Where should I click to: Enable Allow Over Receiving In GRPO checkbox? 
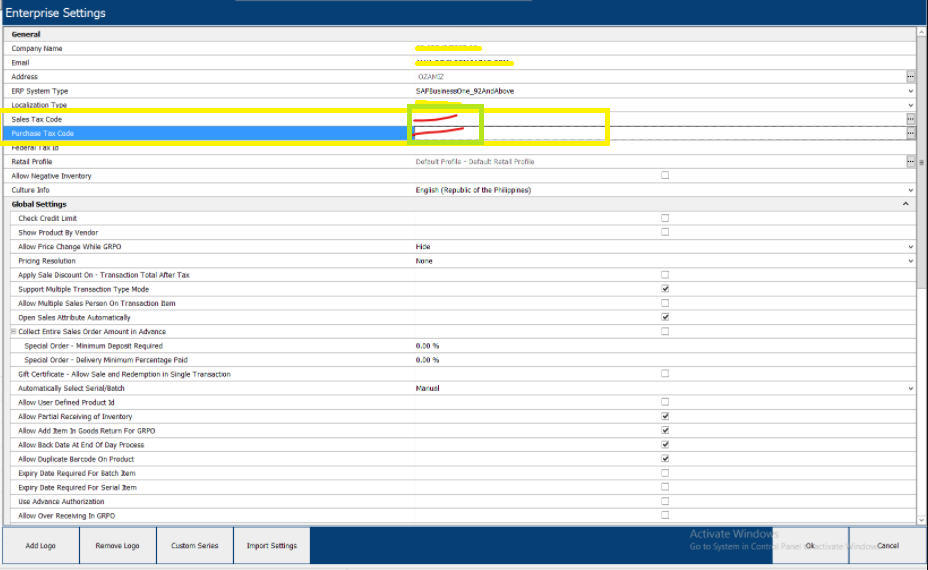(665, 516)
